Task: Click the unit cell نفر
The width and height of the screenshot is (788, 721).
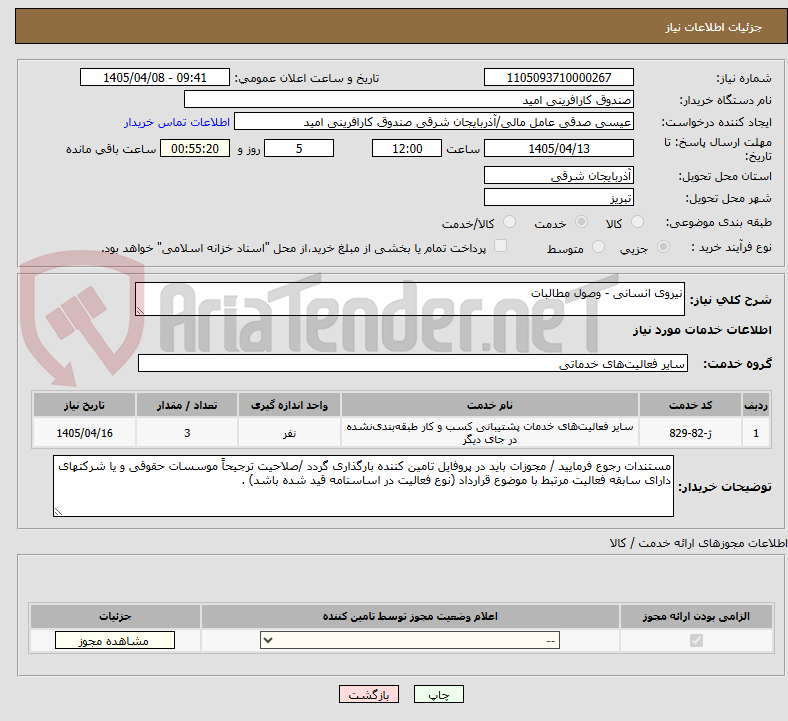Action: [289, 433]
